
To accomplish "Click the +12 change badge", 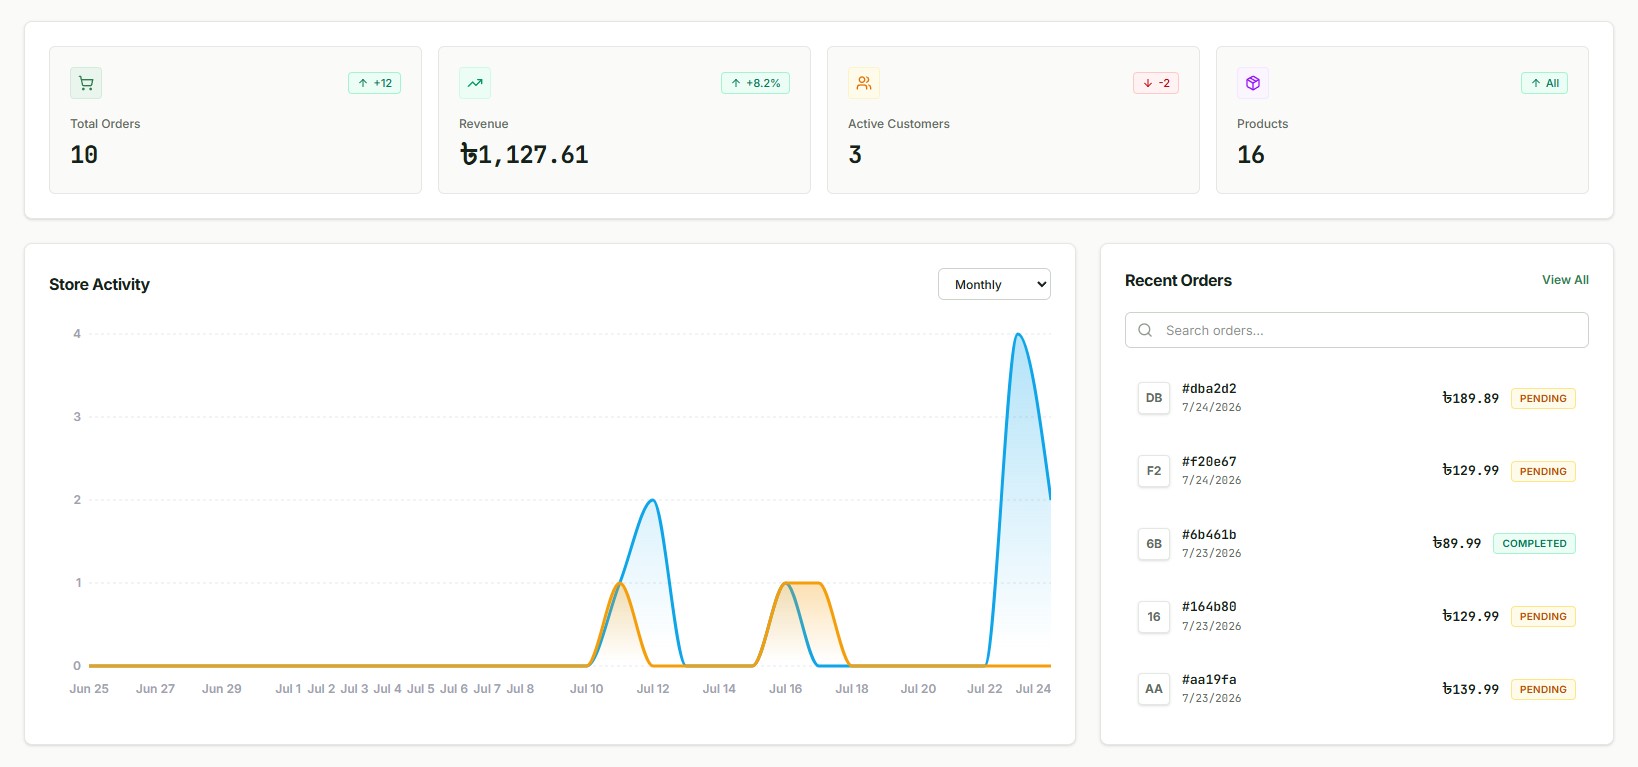I will [375, 83].
